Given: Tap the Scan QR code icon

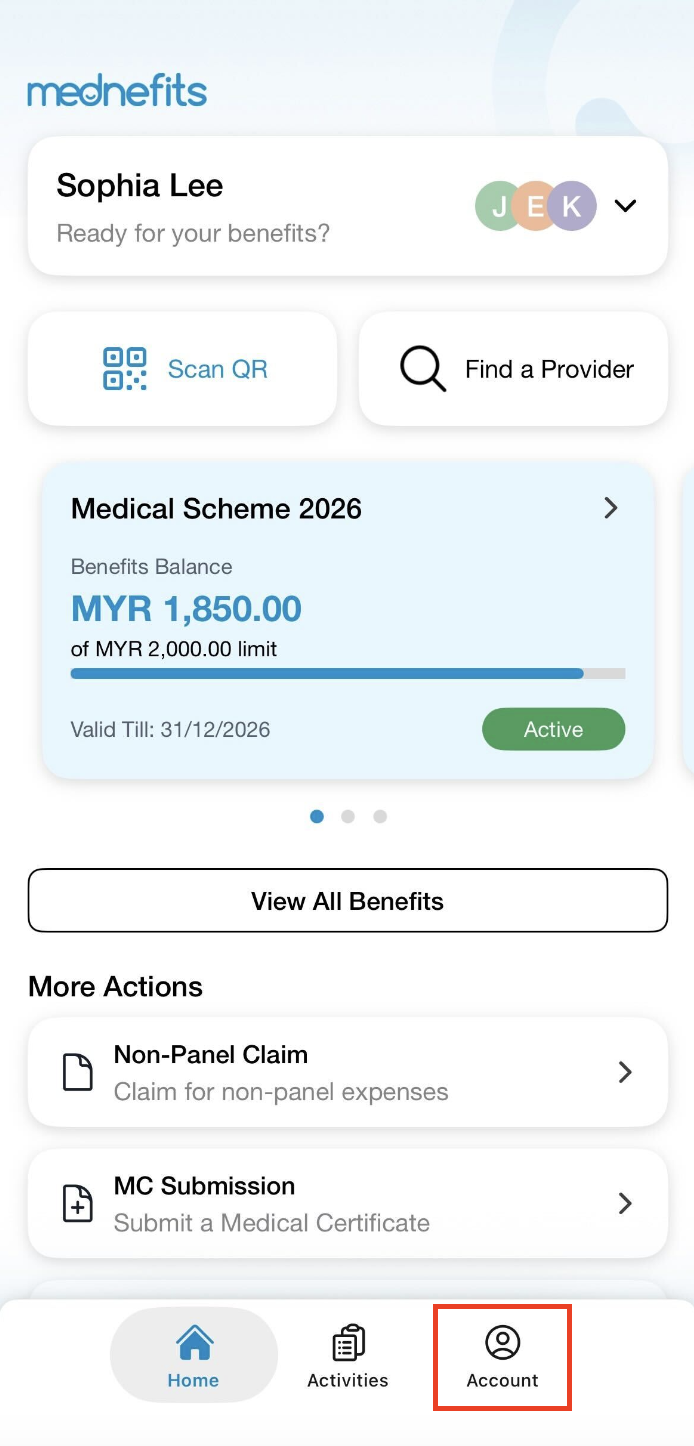Looking at the screenshot, I should point(125,369).
